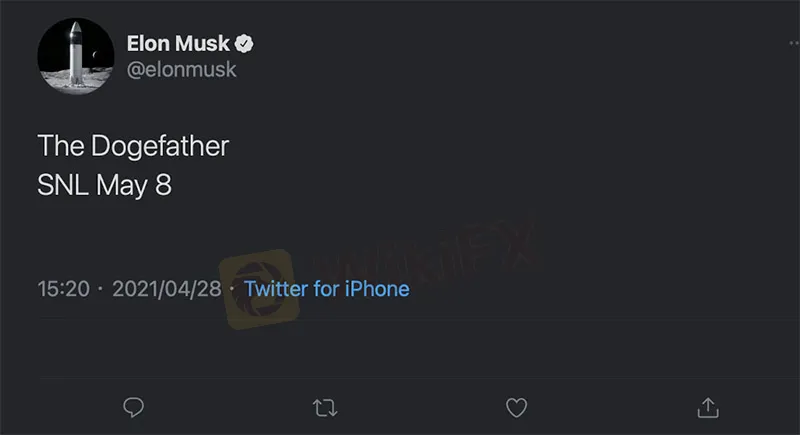Viewport: 800px width, 435px height.
Task: Open the share tweet icon
Action: pyautogui.click(x=707, y=406)
